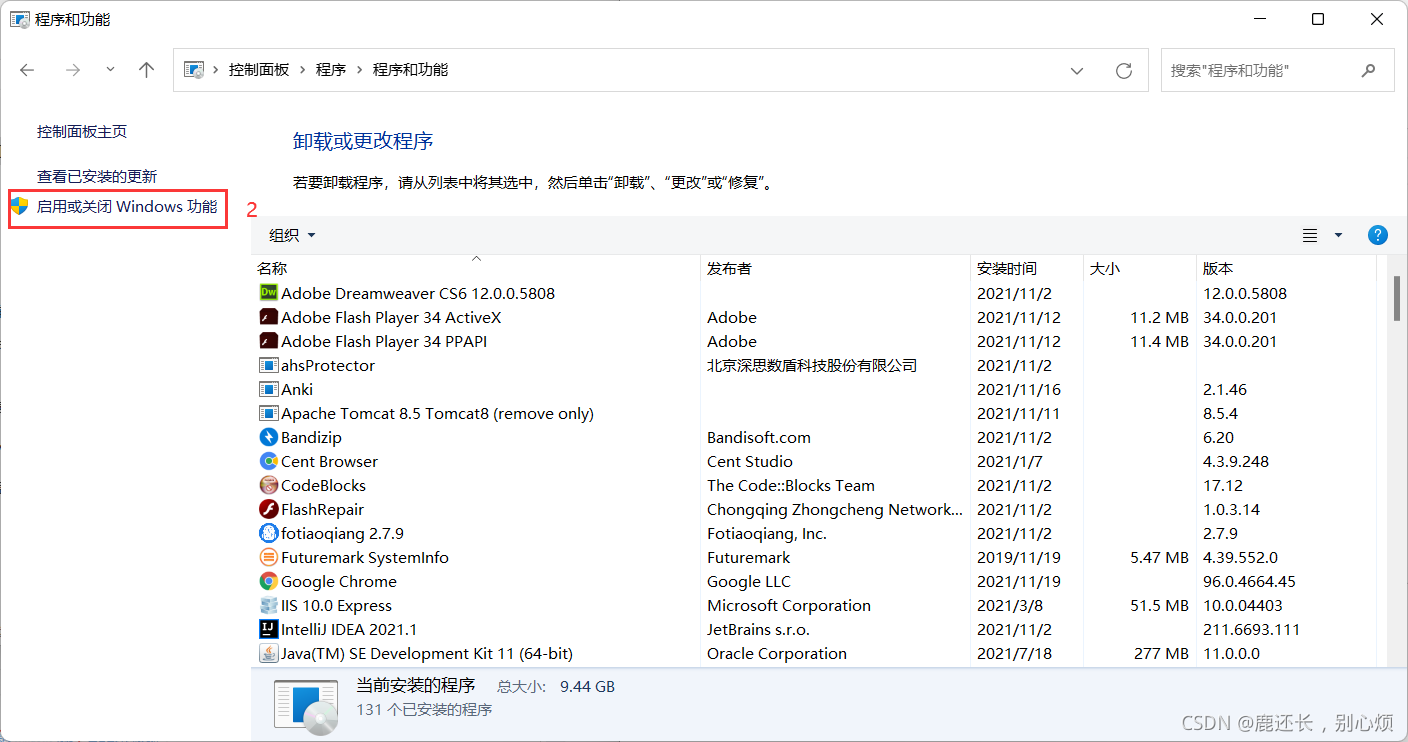
Task: Select publisher Oracle Corporation cell
Action: [x=777, y=653]
